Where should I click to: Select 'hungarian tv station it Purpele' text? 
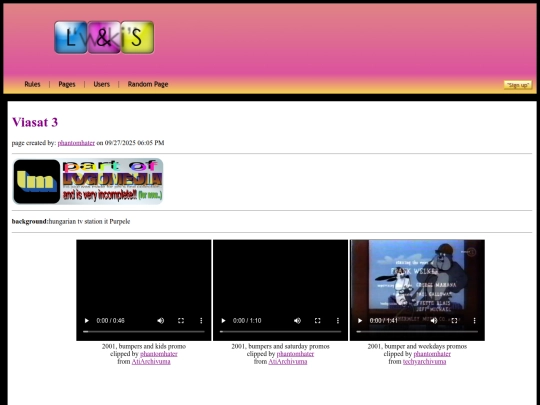pos(89,221)
